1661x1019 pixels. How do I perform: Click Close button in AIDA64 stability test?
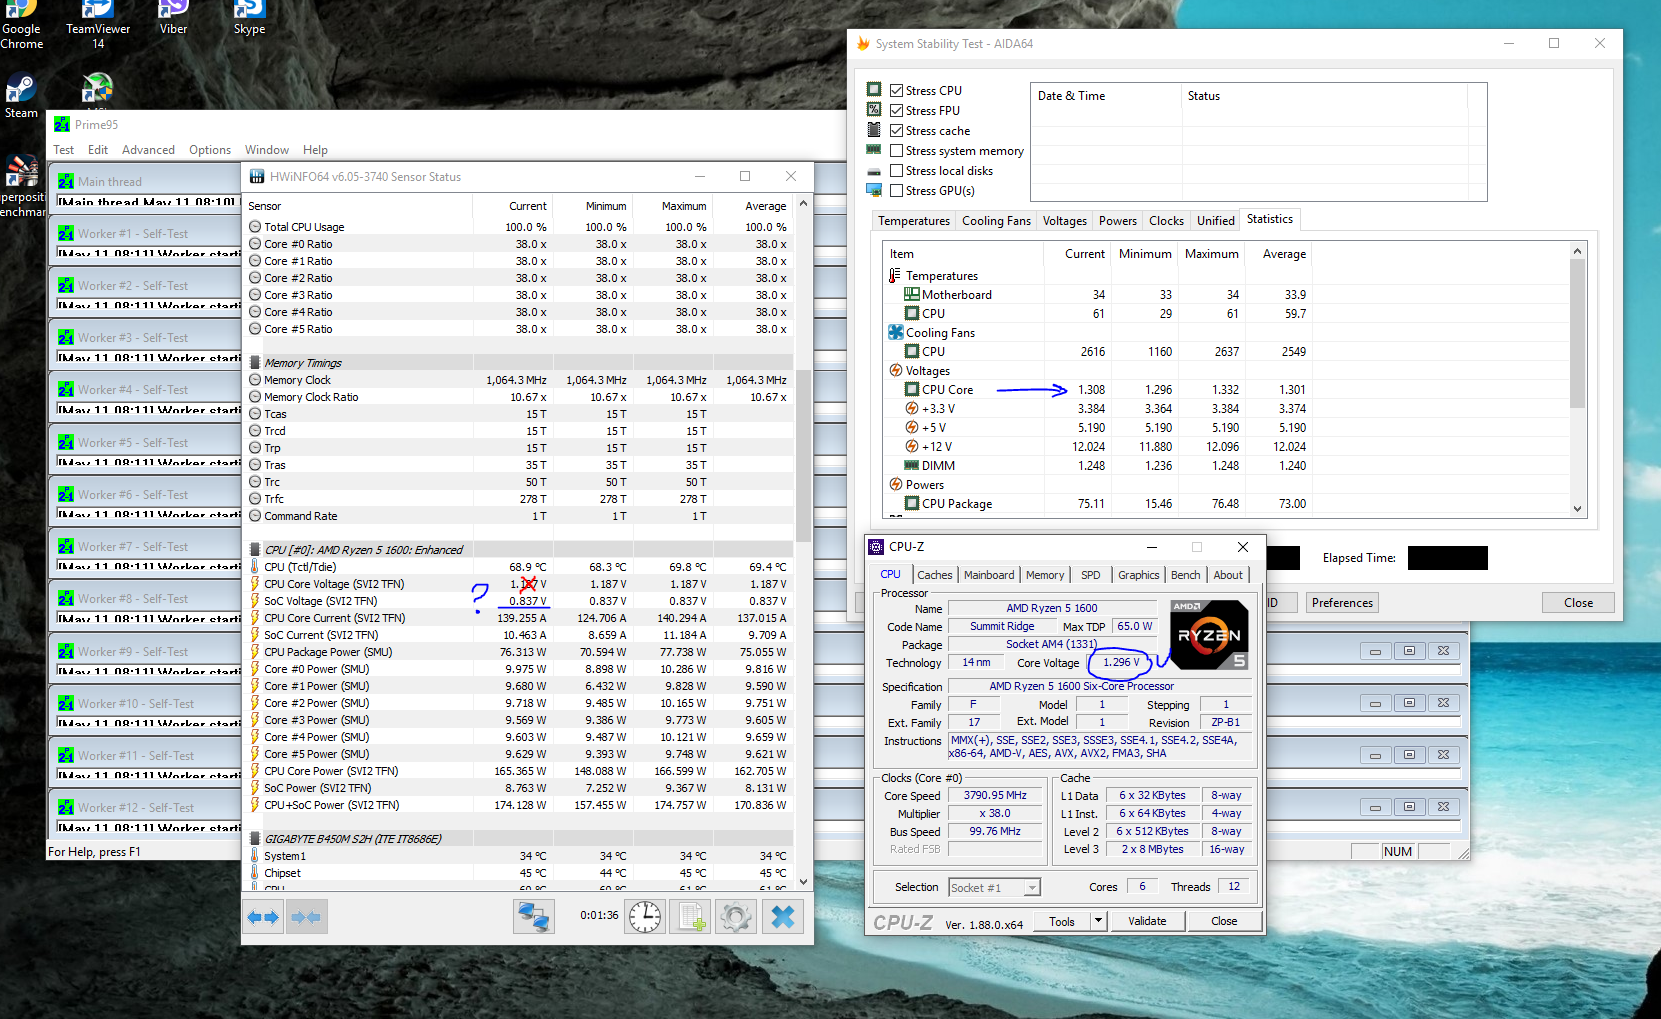(x=1578, y=603)
